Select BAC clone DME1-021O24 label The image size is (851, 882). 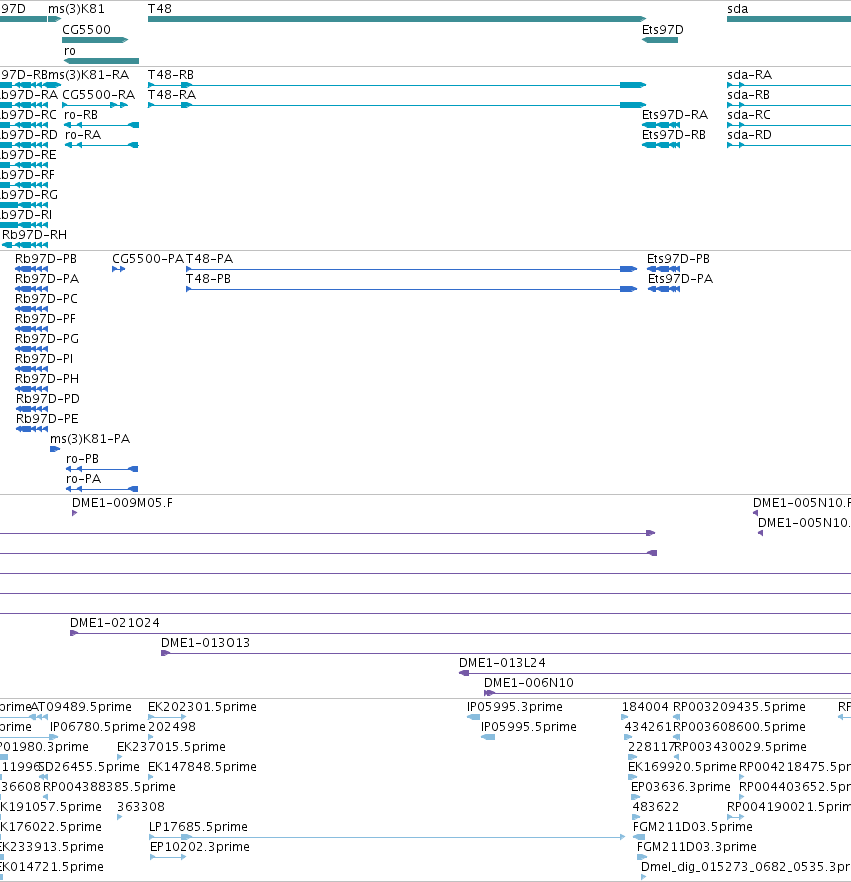coord(115,623)
